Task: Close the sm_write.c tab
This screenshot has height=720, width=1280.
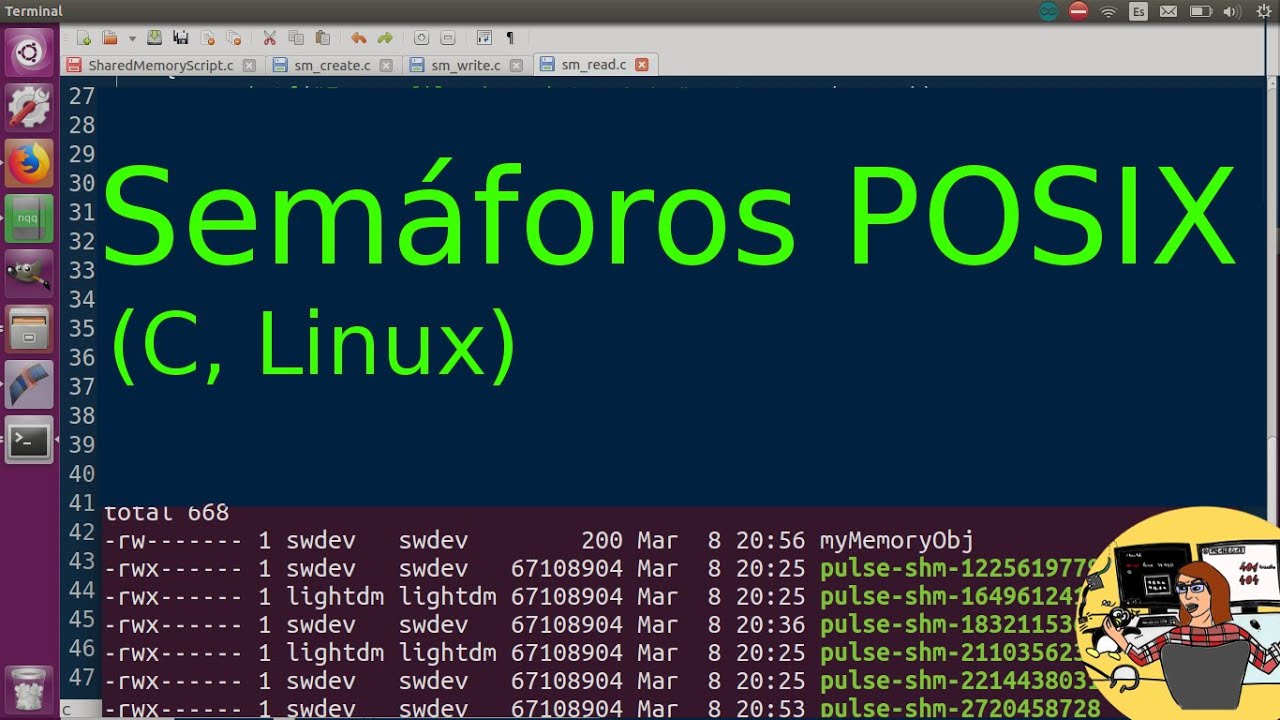Action: [x=516, y=65]
